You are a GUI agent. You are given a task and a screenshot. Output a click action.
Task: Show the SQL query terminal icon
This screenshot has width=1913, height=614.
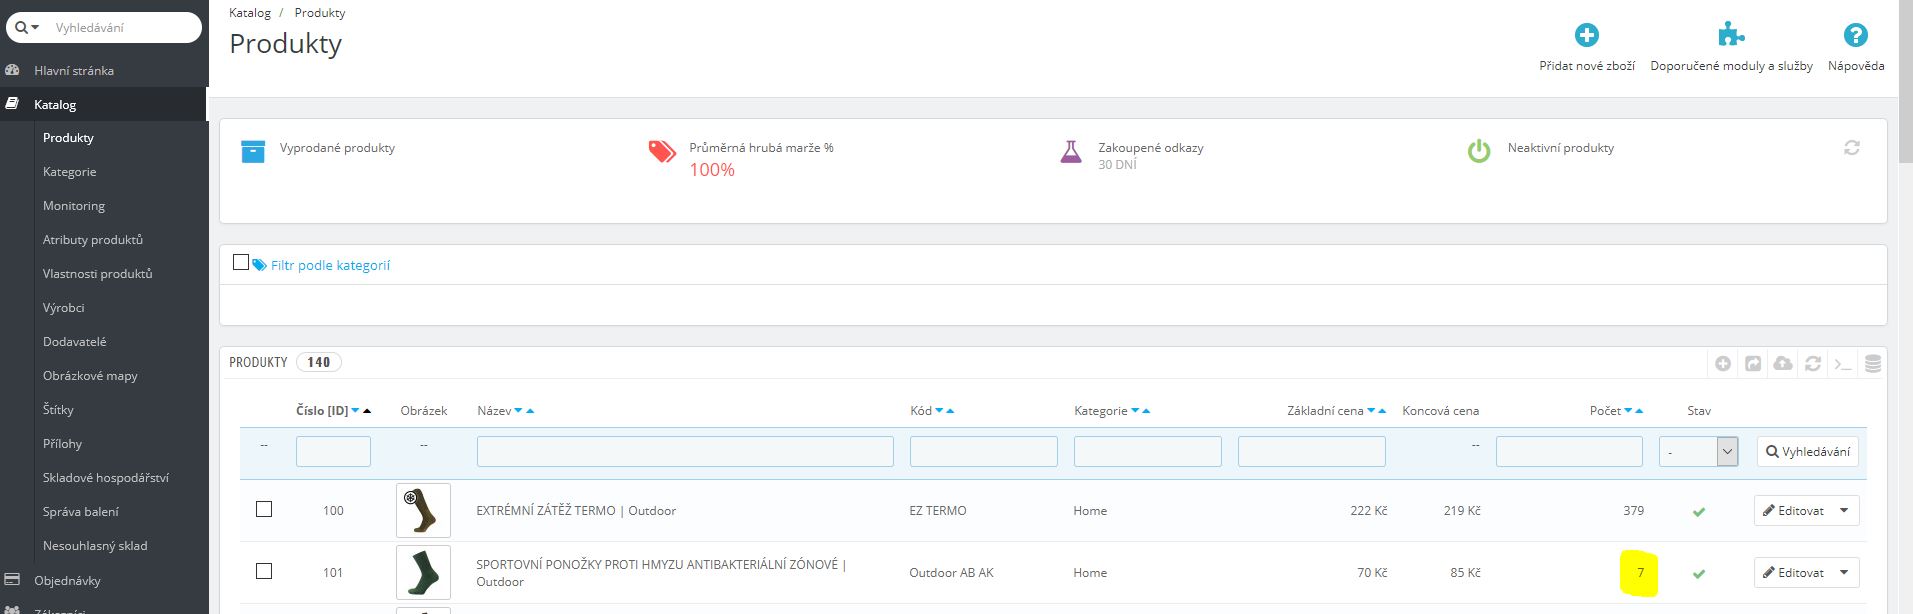click(x=1843, y=364)
